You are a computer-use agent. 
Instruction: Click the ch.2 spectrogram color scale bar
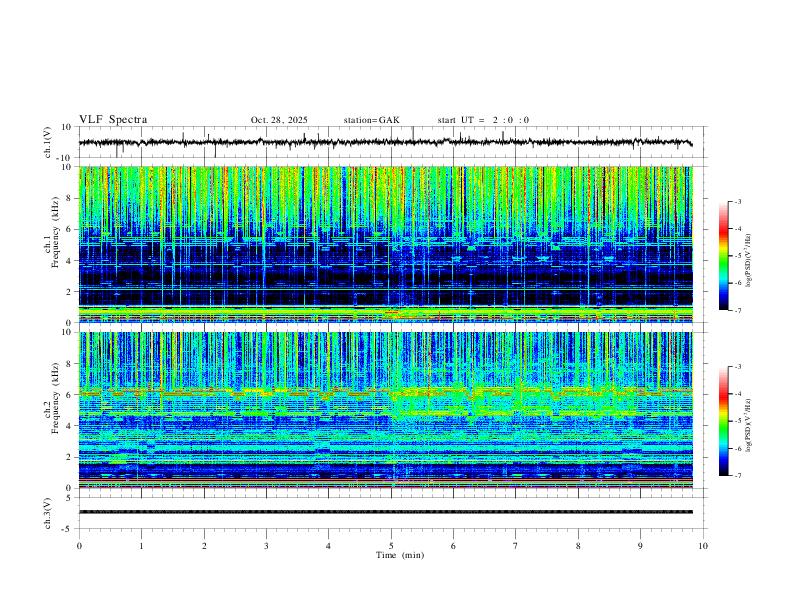click(x=723, y=421)
